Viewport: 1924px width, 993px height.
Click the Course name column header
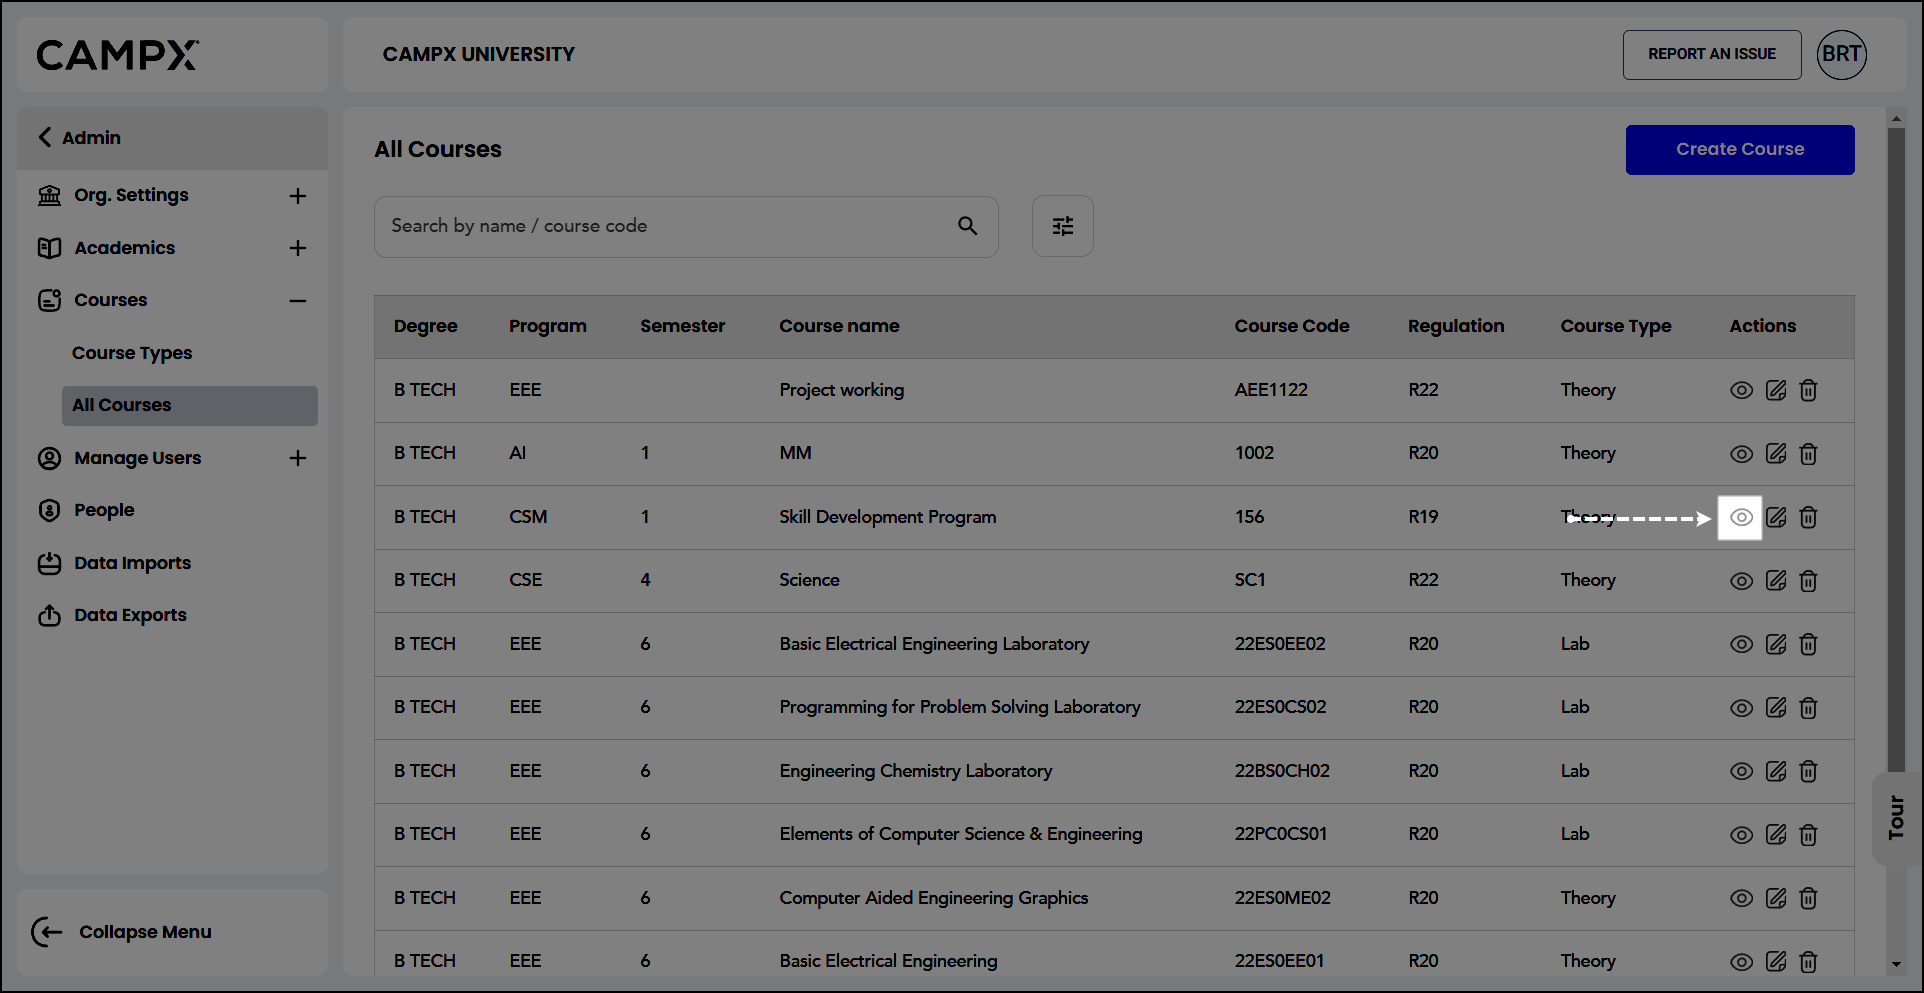(839, 326)
